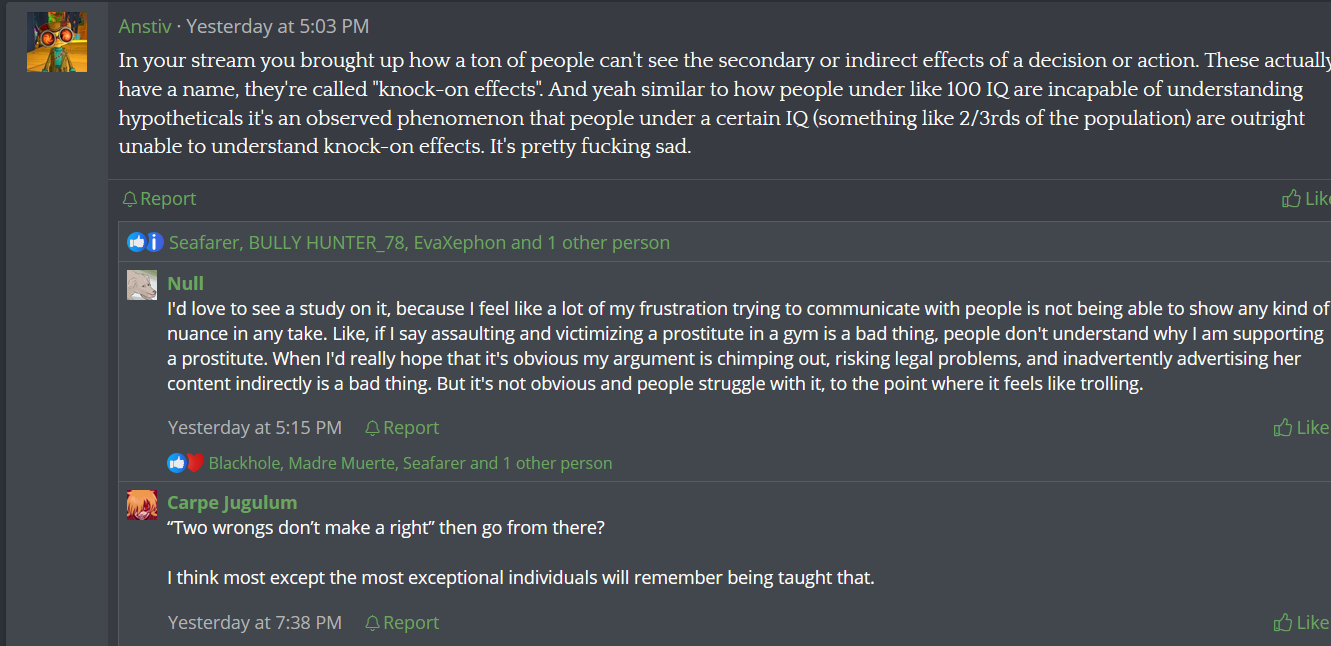Open the Seafarer, BULLY HUNTER_78 reactions list
The height and width of the screenshot is (646, 1331).
419,242
